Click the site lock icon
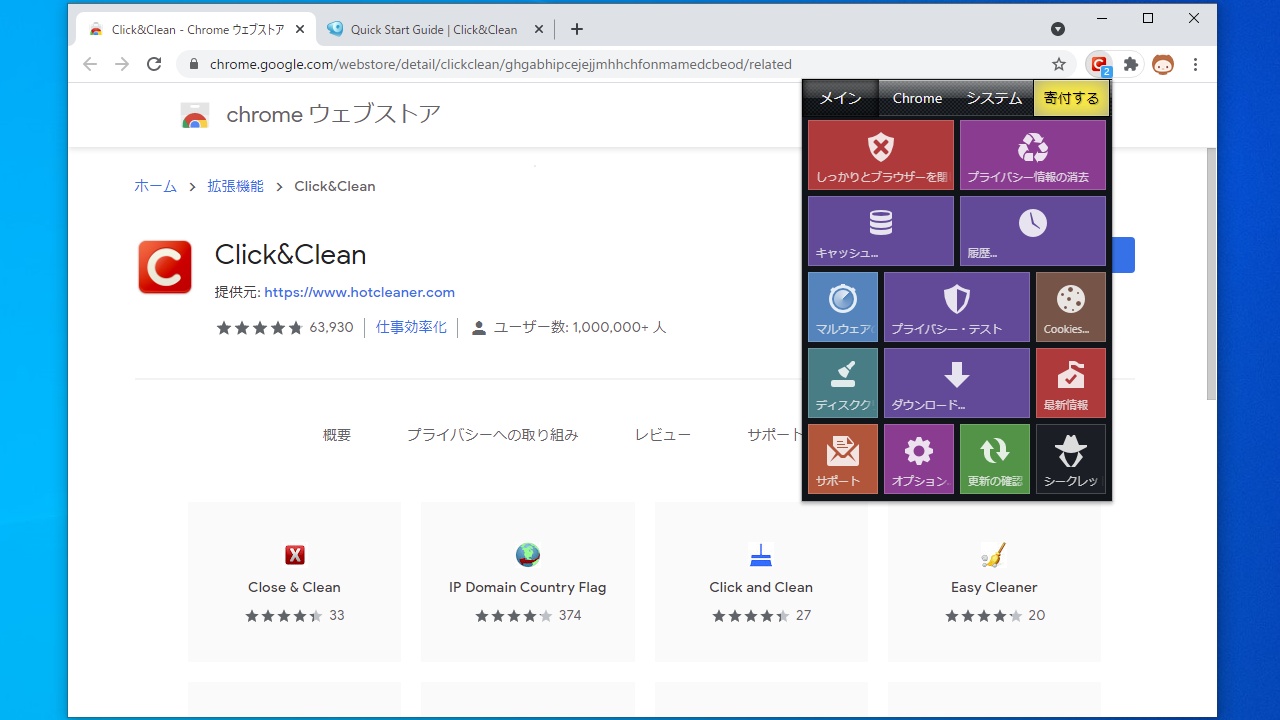This screenshot has width=1280, height=720. [x=193, y=64]
